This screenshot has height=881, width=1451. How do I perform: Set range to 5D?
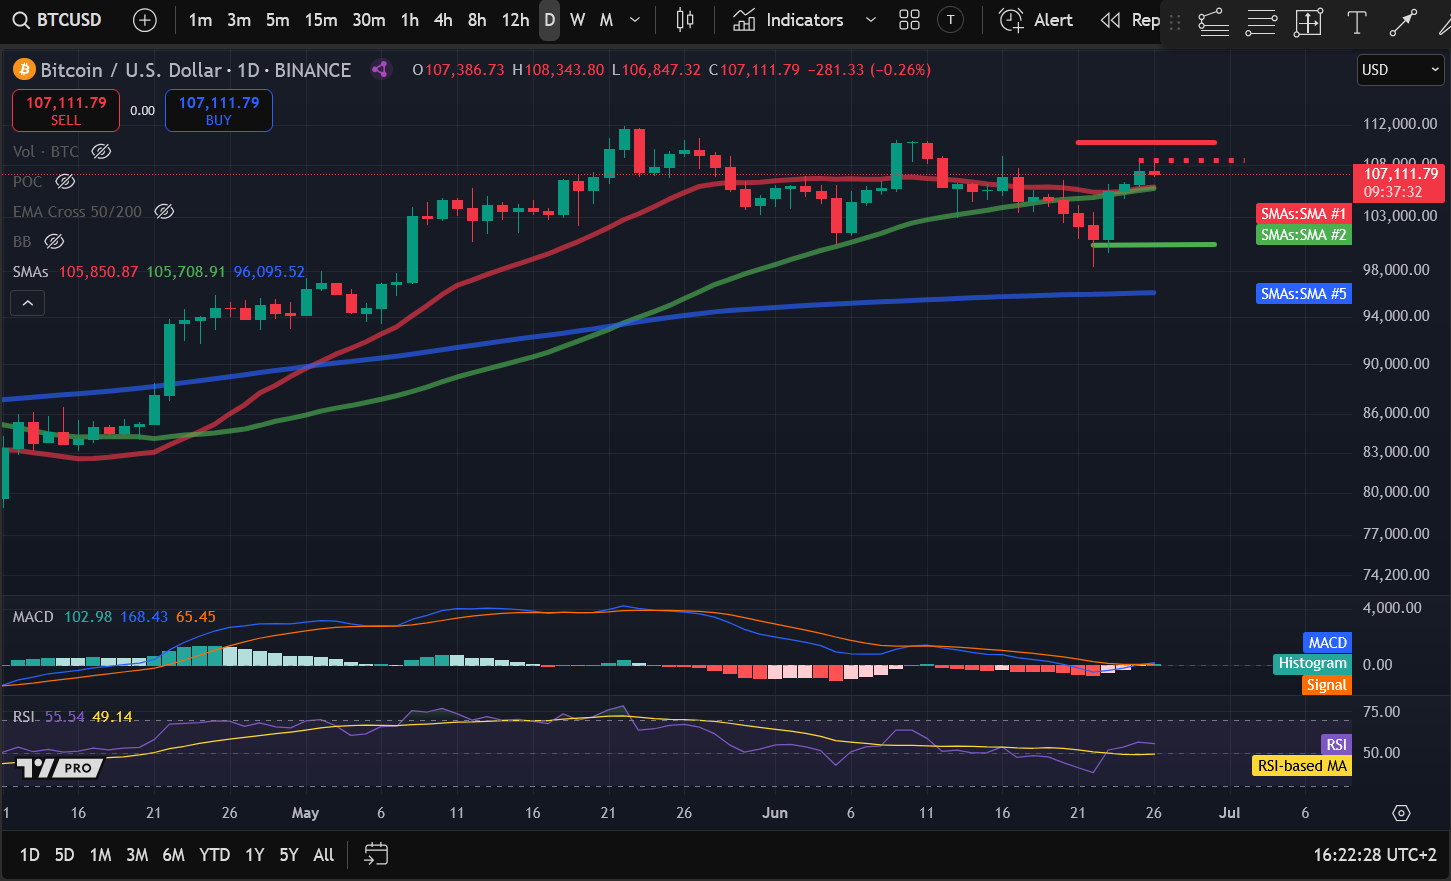point(64,855)
